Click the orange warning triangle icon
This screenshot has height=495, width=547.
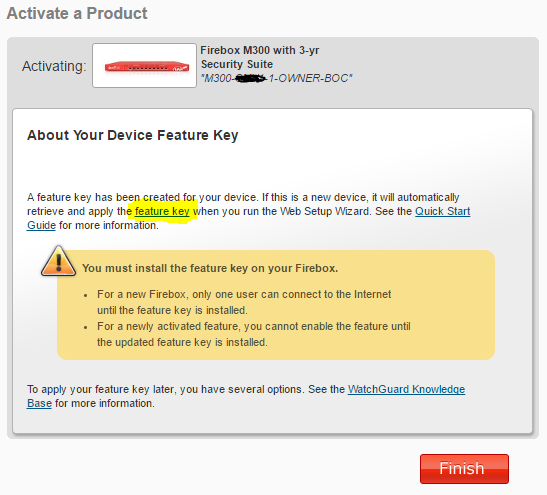(x=58, y=261)
